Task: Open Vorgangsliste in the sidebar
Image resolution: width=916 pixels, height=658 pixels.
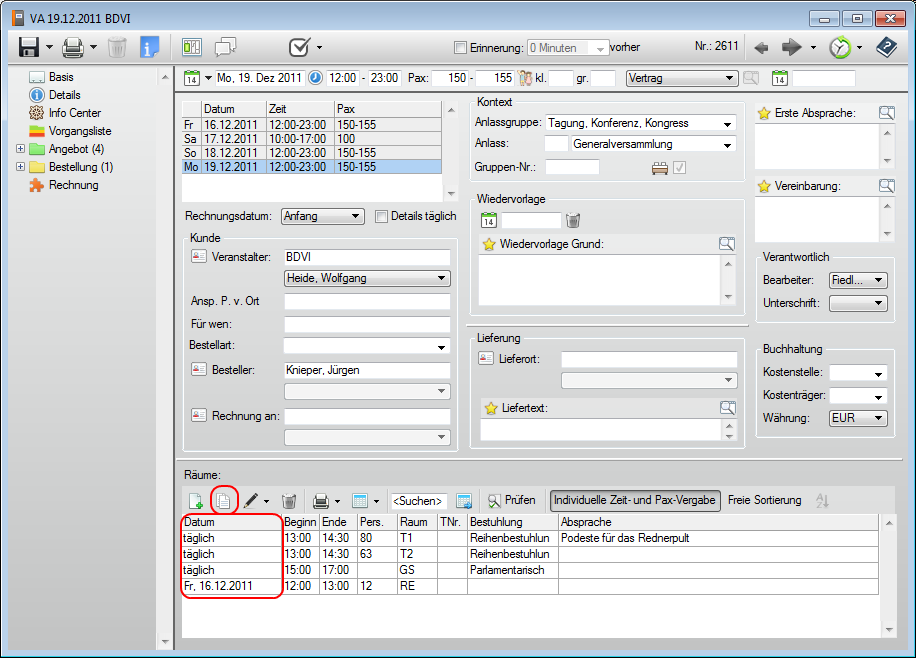Action: 80,131
